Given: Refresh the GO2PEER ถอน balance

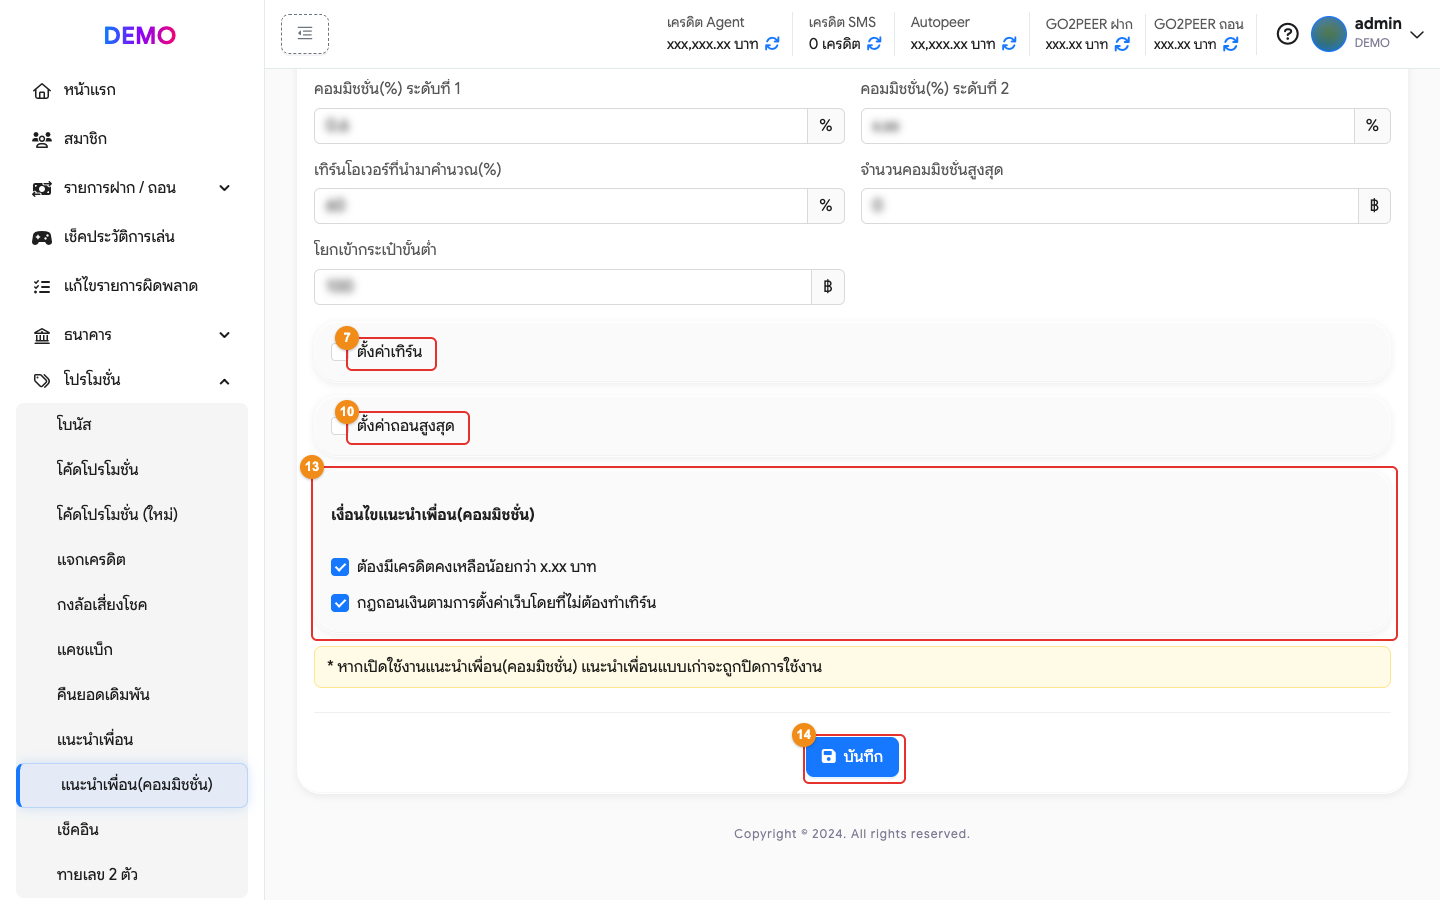Looking at the screenshot, I should pos(1231,44).
